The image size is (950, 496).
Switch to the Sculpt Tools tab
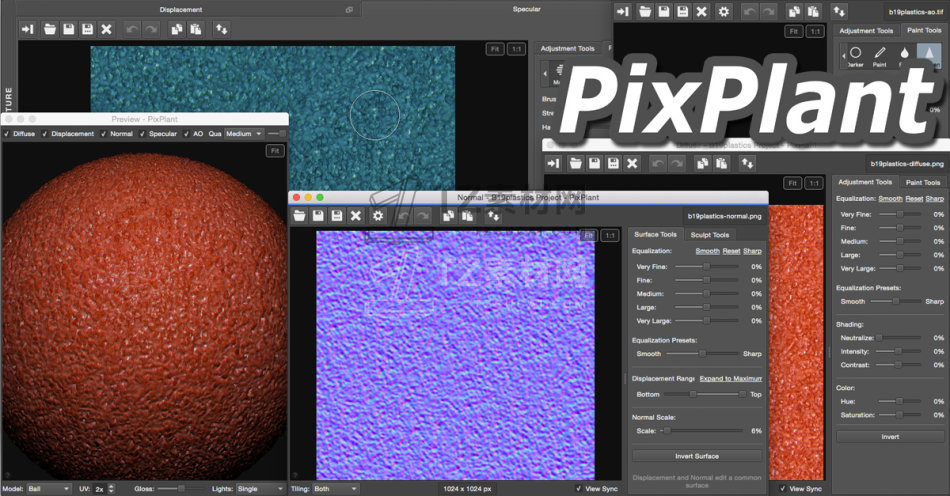tap(709, 234)
